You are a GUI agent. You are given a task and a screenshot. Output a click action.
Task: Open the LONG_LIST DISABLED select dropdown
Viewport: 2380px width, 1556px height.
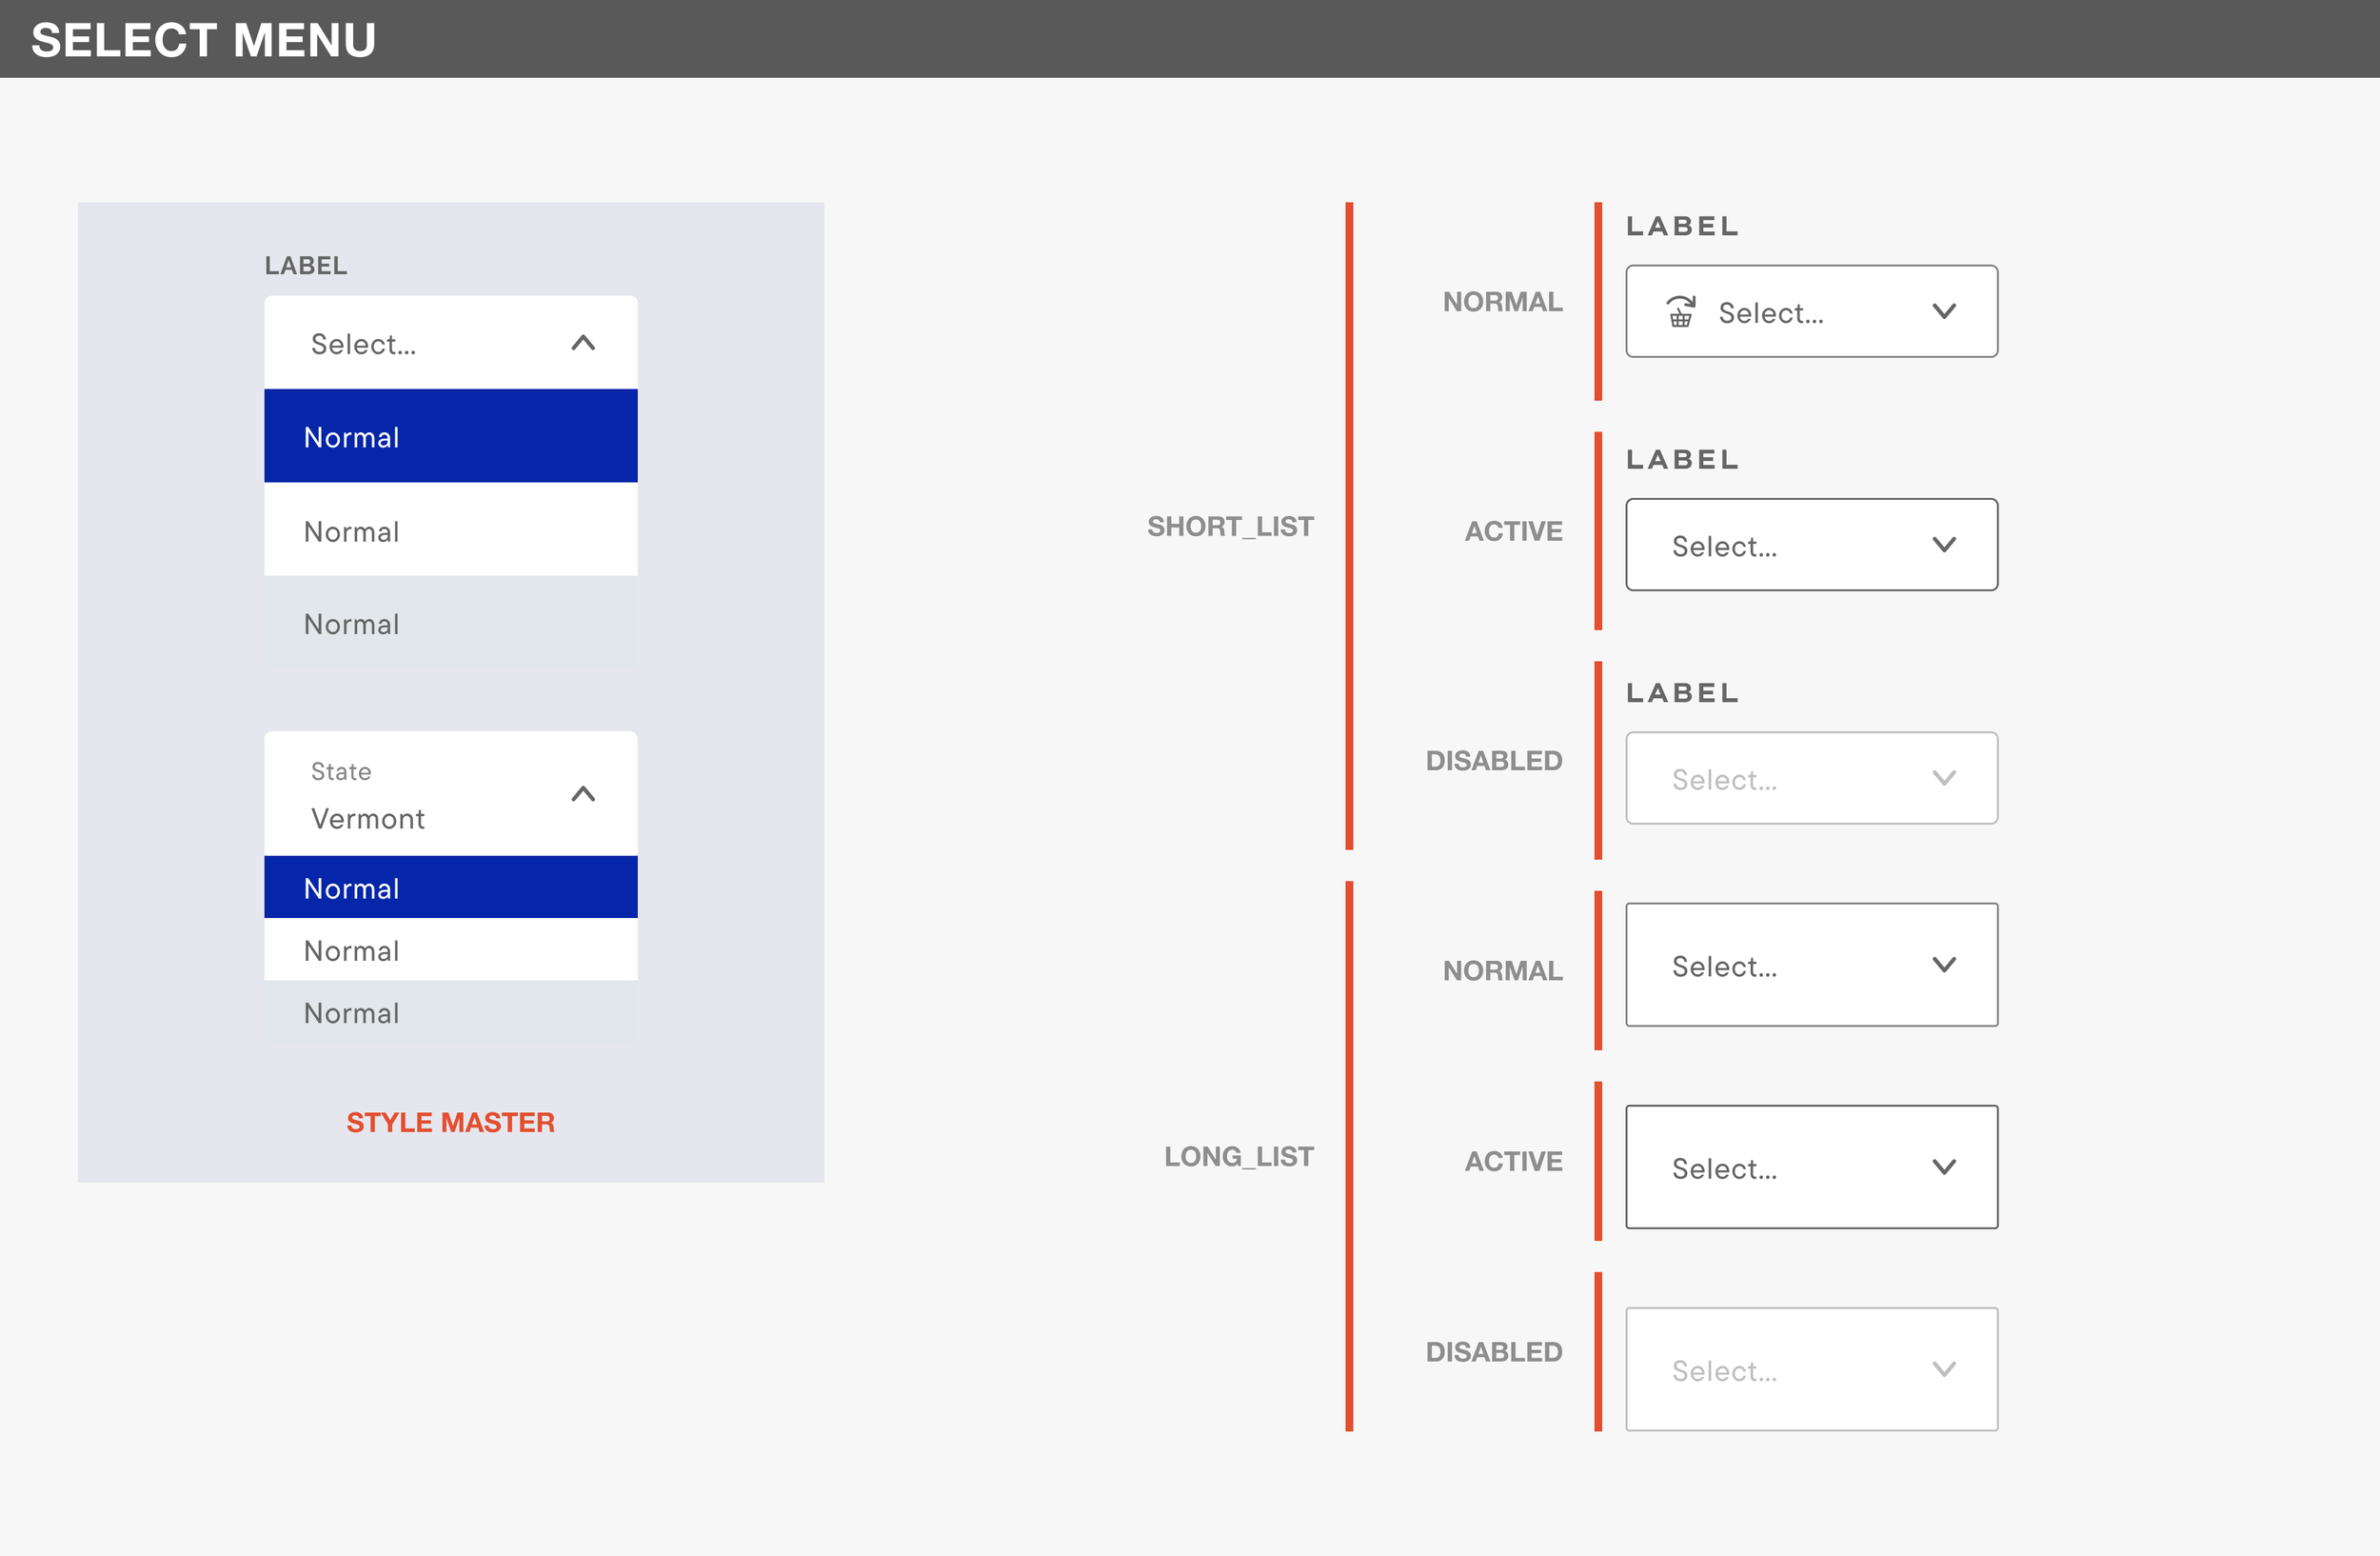coord(1810,1369)
